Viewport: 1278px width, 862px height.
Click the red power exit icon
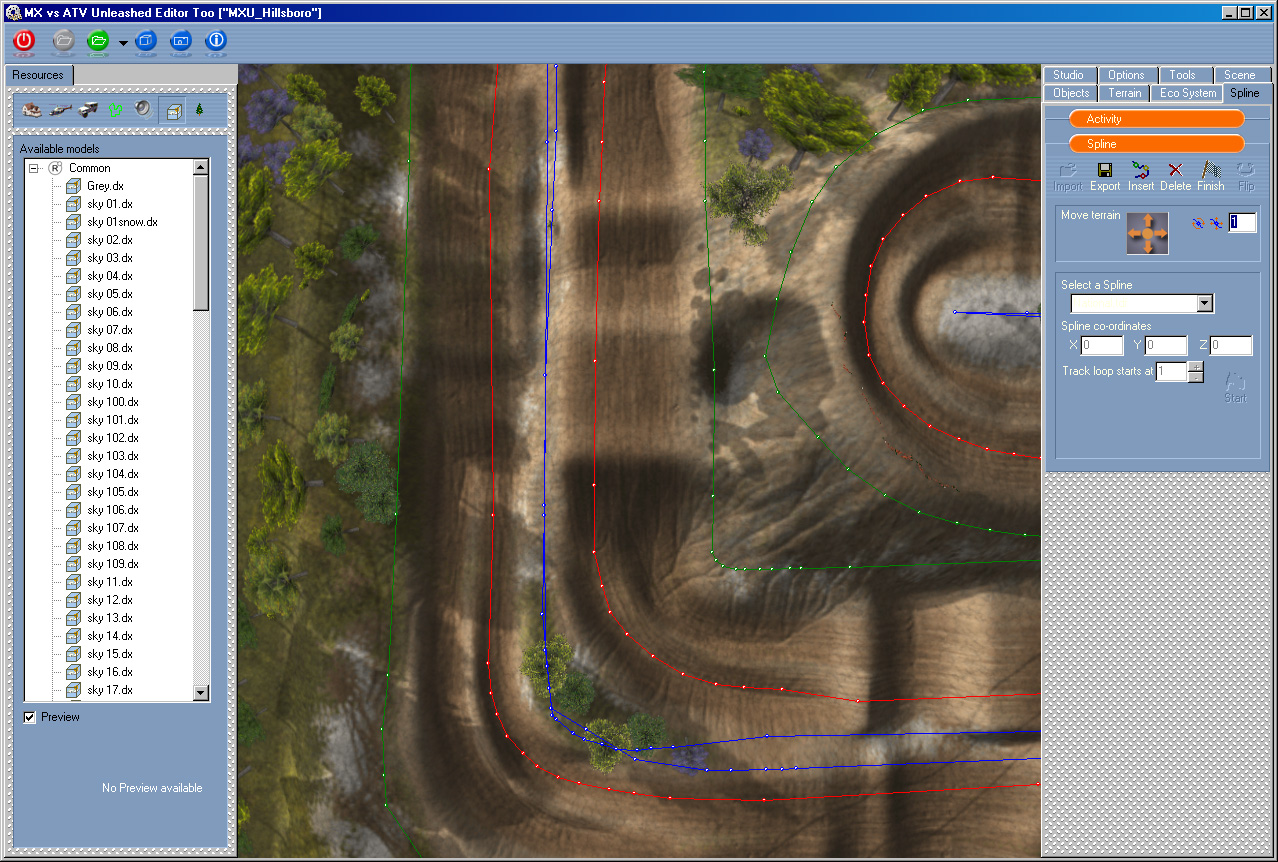coord(24,41)
